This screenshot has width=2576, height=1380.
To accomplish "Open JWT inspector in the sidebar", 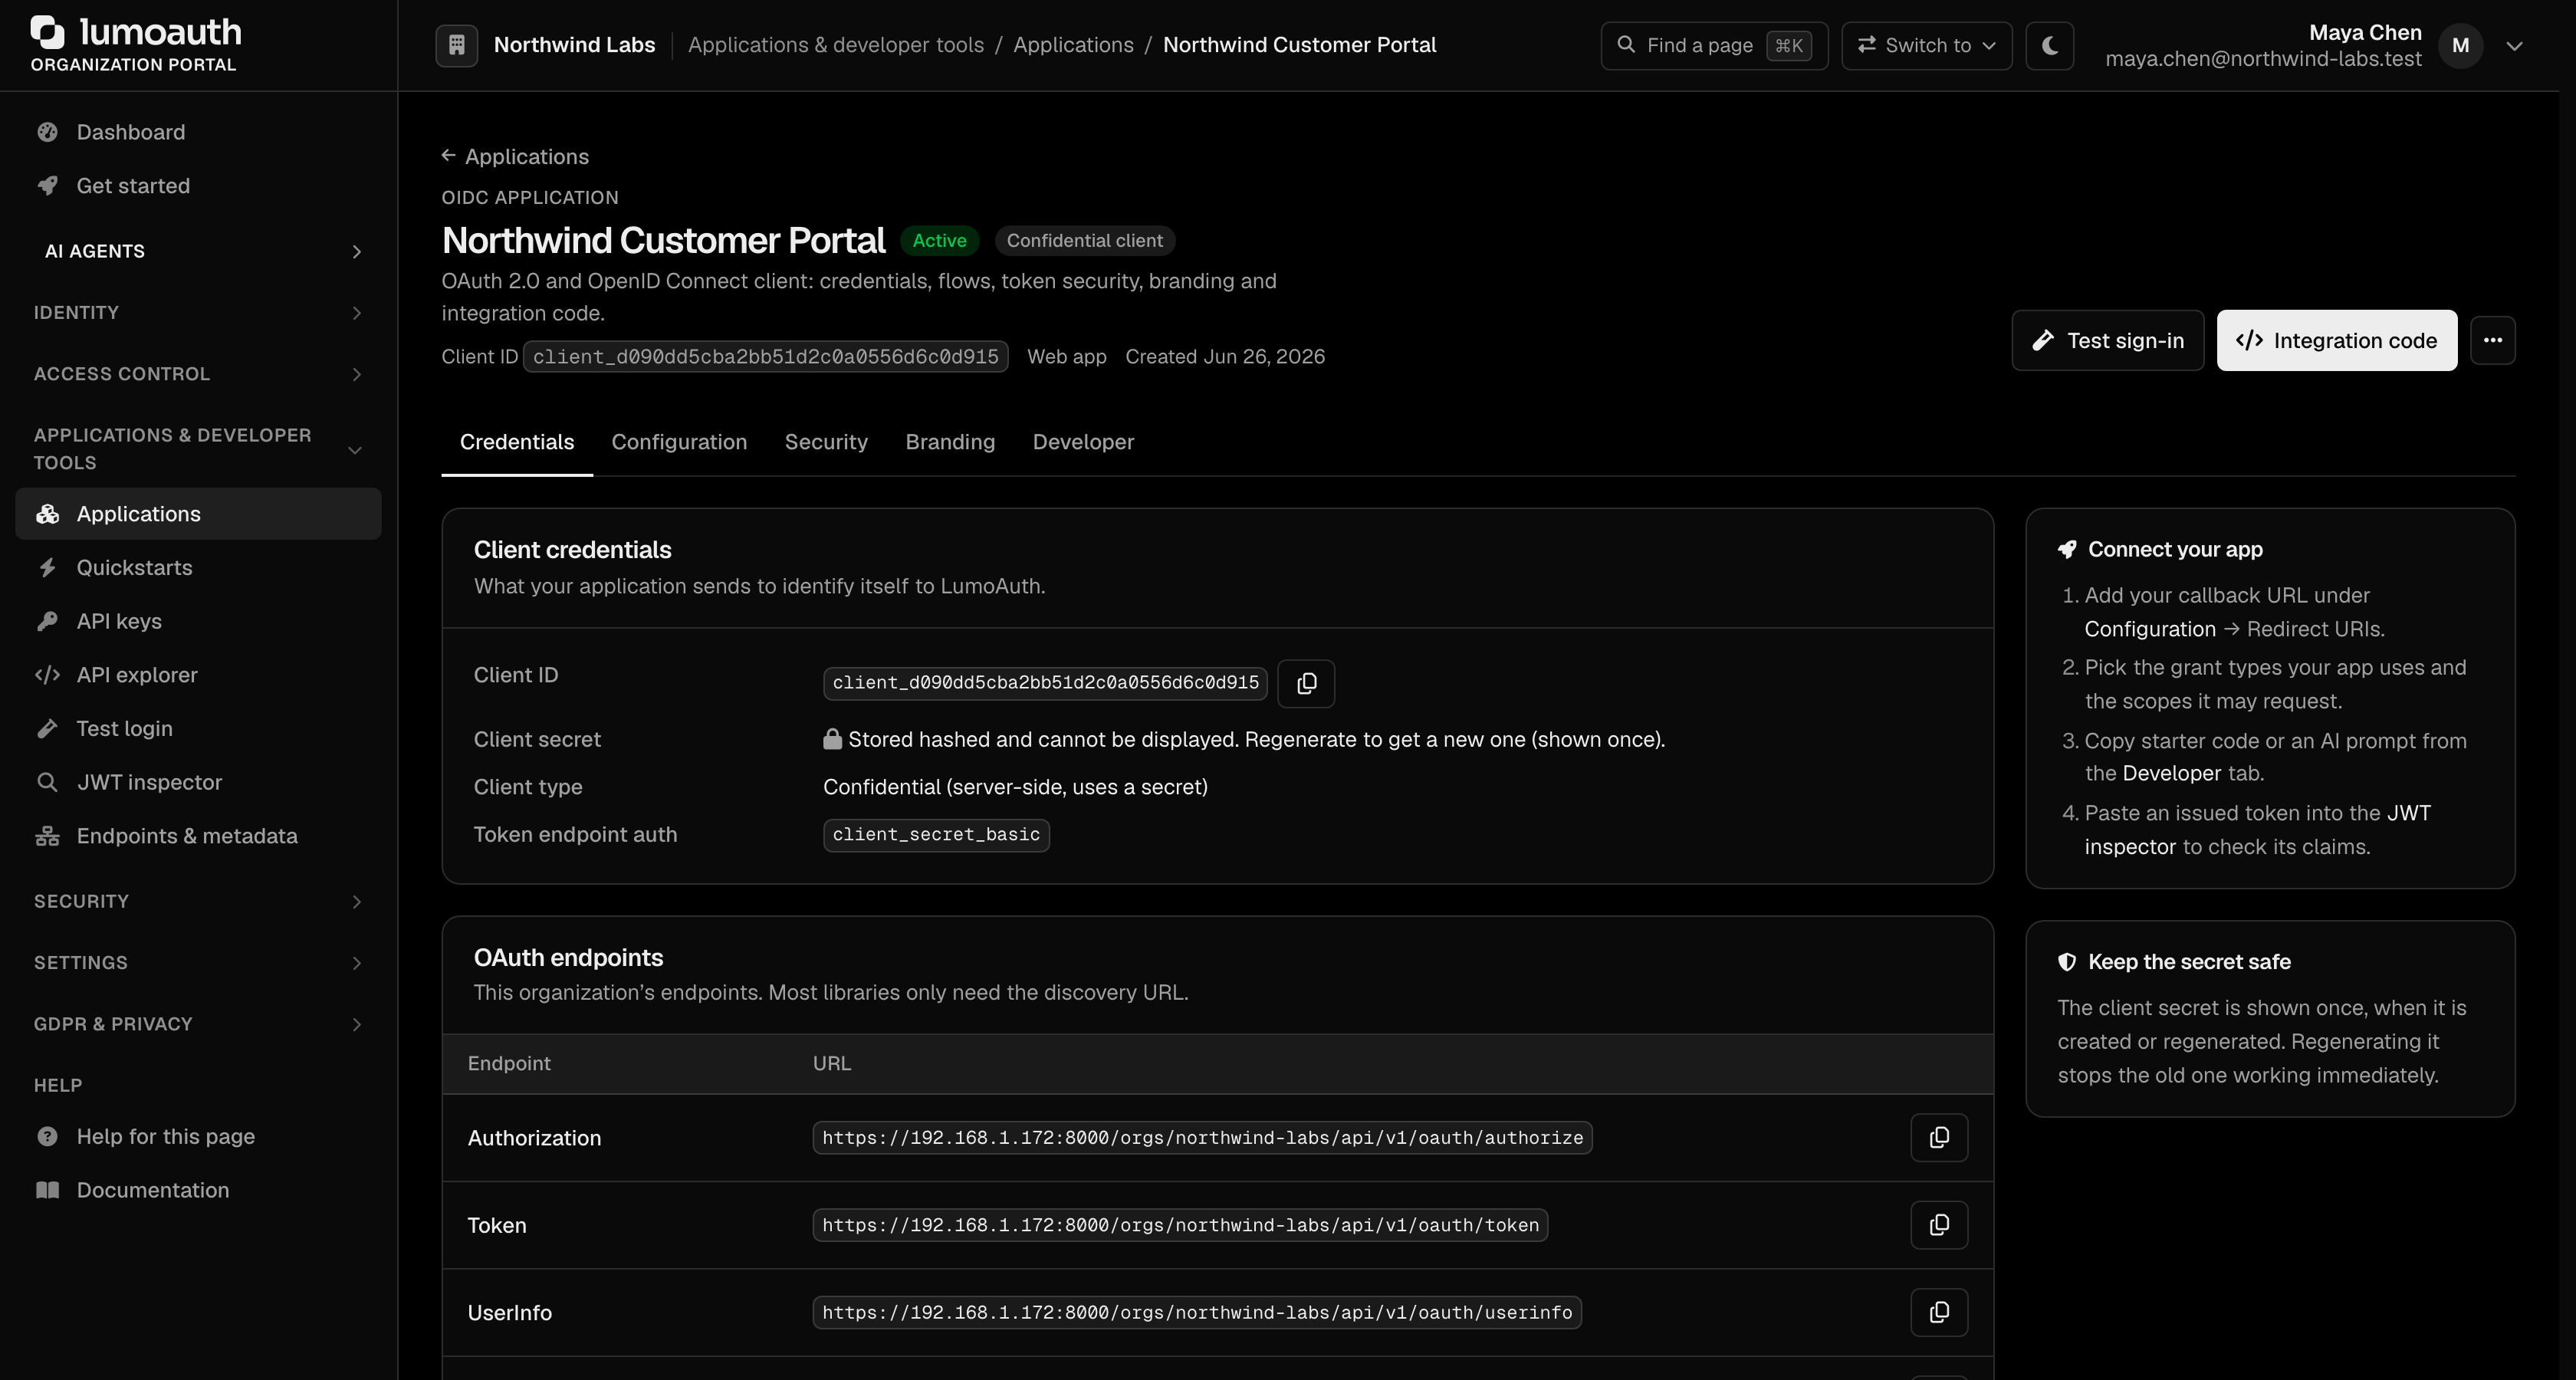I will tap(198, 782).
